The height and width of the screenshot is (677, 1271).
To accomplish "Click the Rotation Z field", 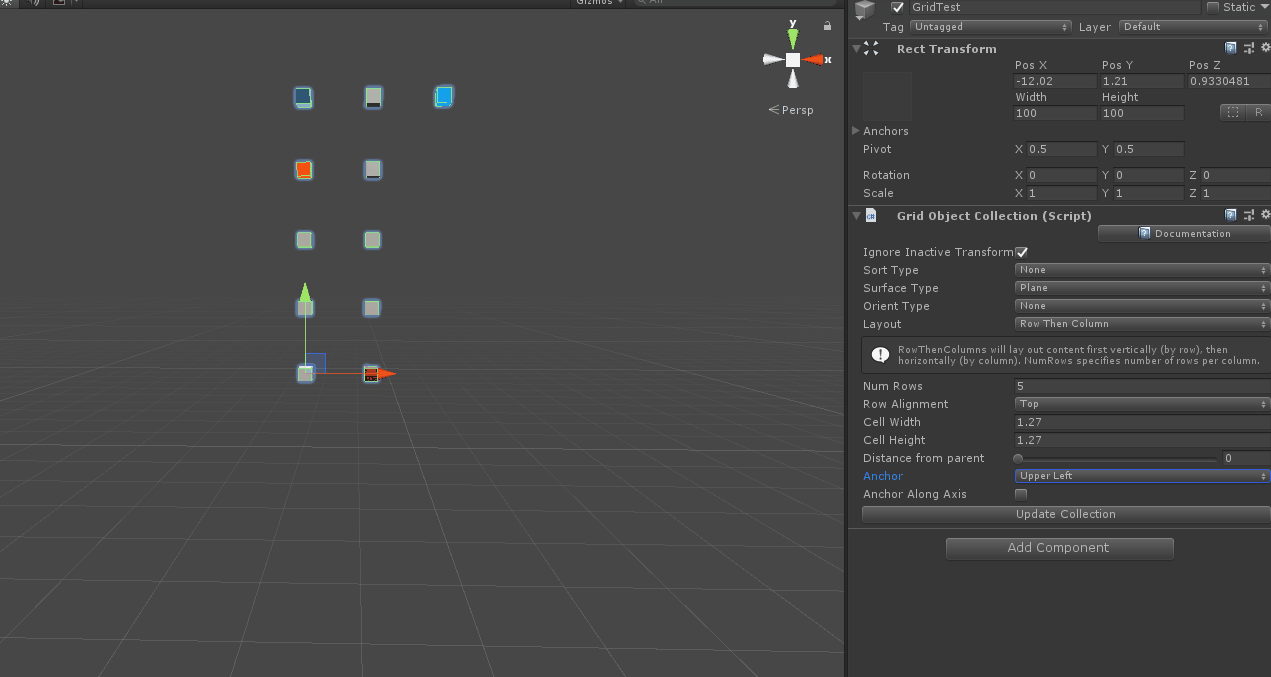I will [1236, 175].
